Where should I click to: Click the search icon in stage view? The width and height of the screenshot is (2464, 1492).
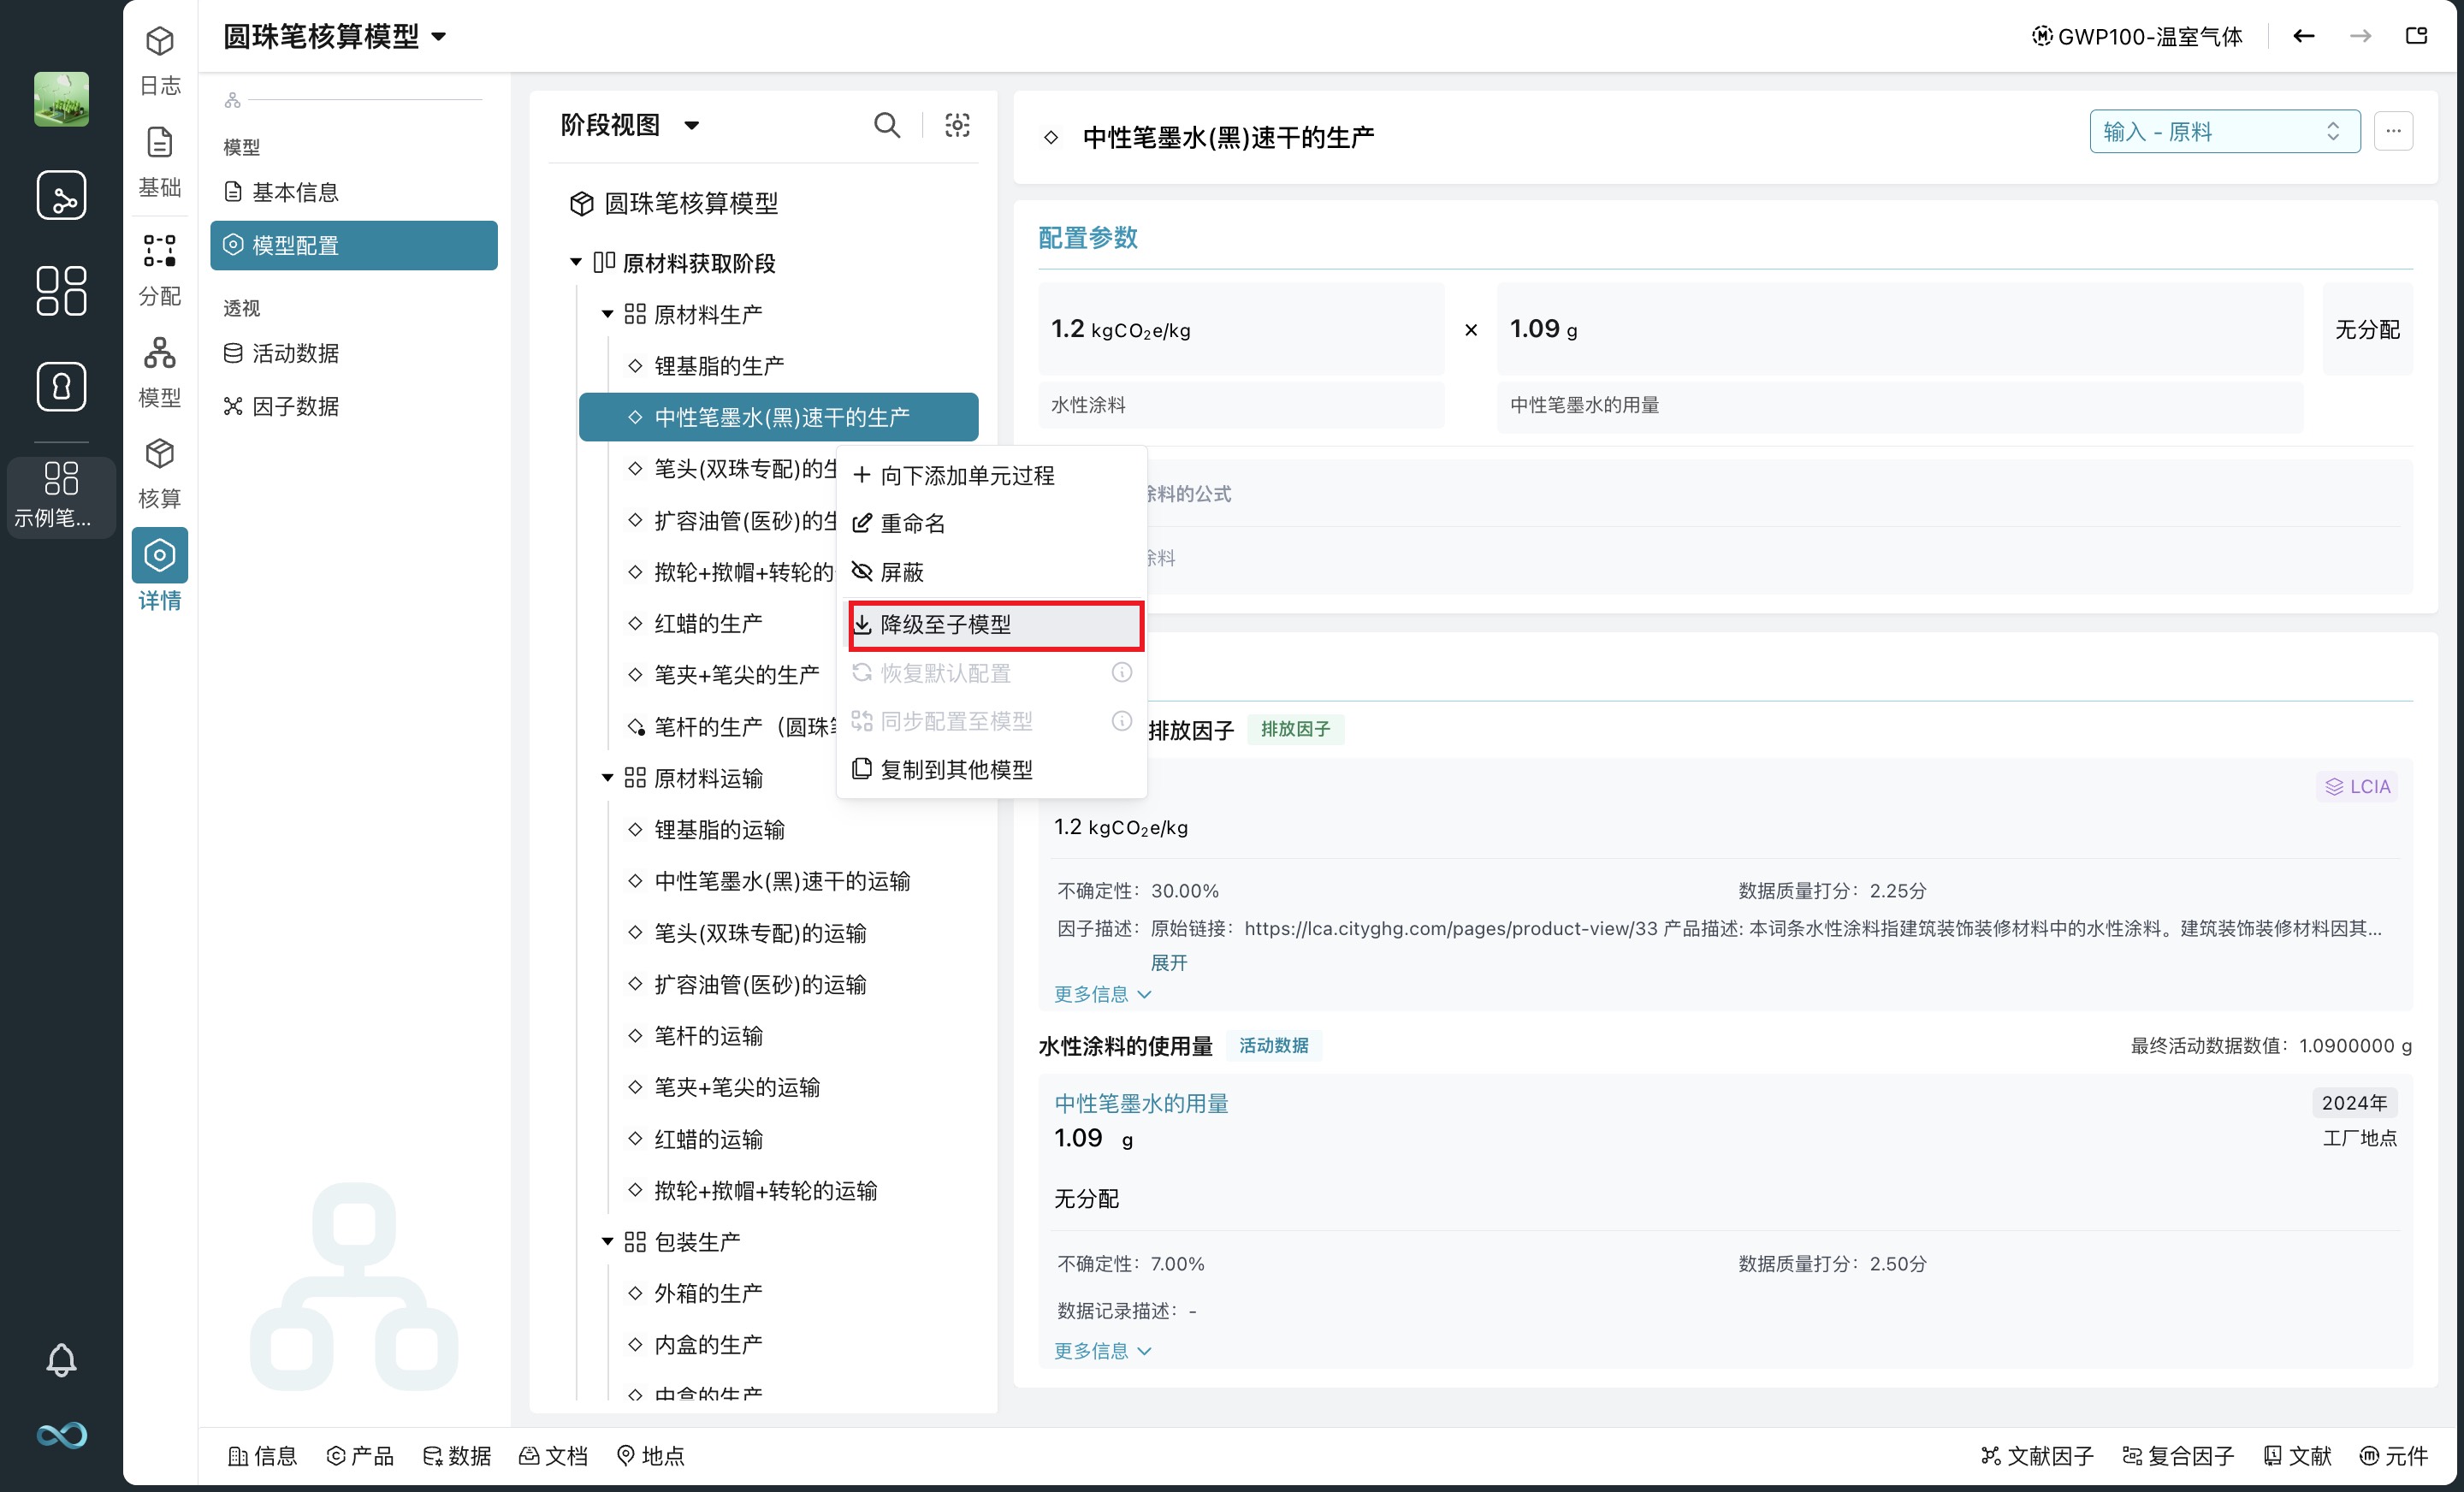coord(886,125)
